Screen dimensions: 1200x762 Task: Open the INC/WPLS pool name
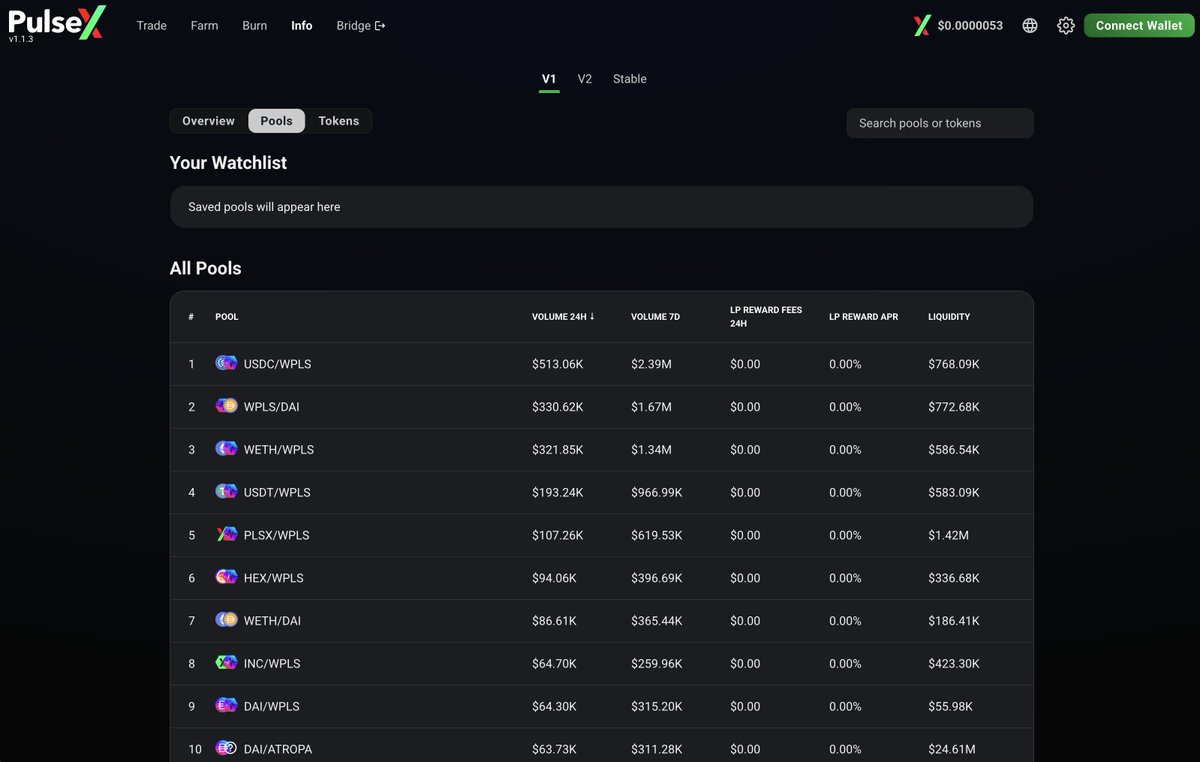[x=272, y=663]
